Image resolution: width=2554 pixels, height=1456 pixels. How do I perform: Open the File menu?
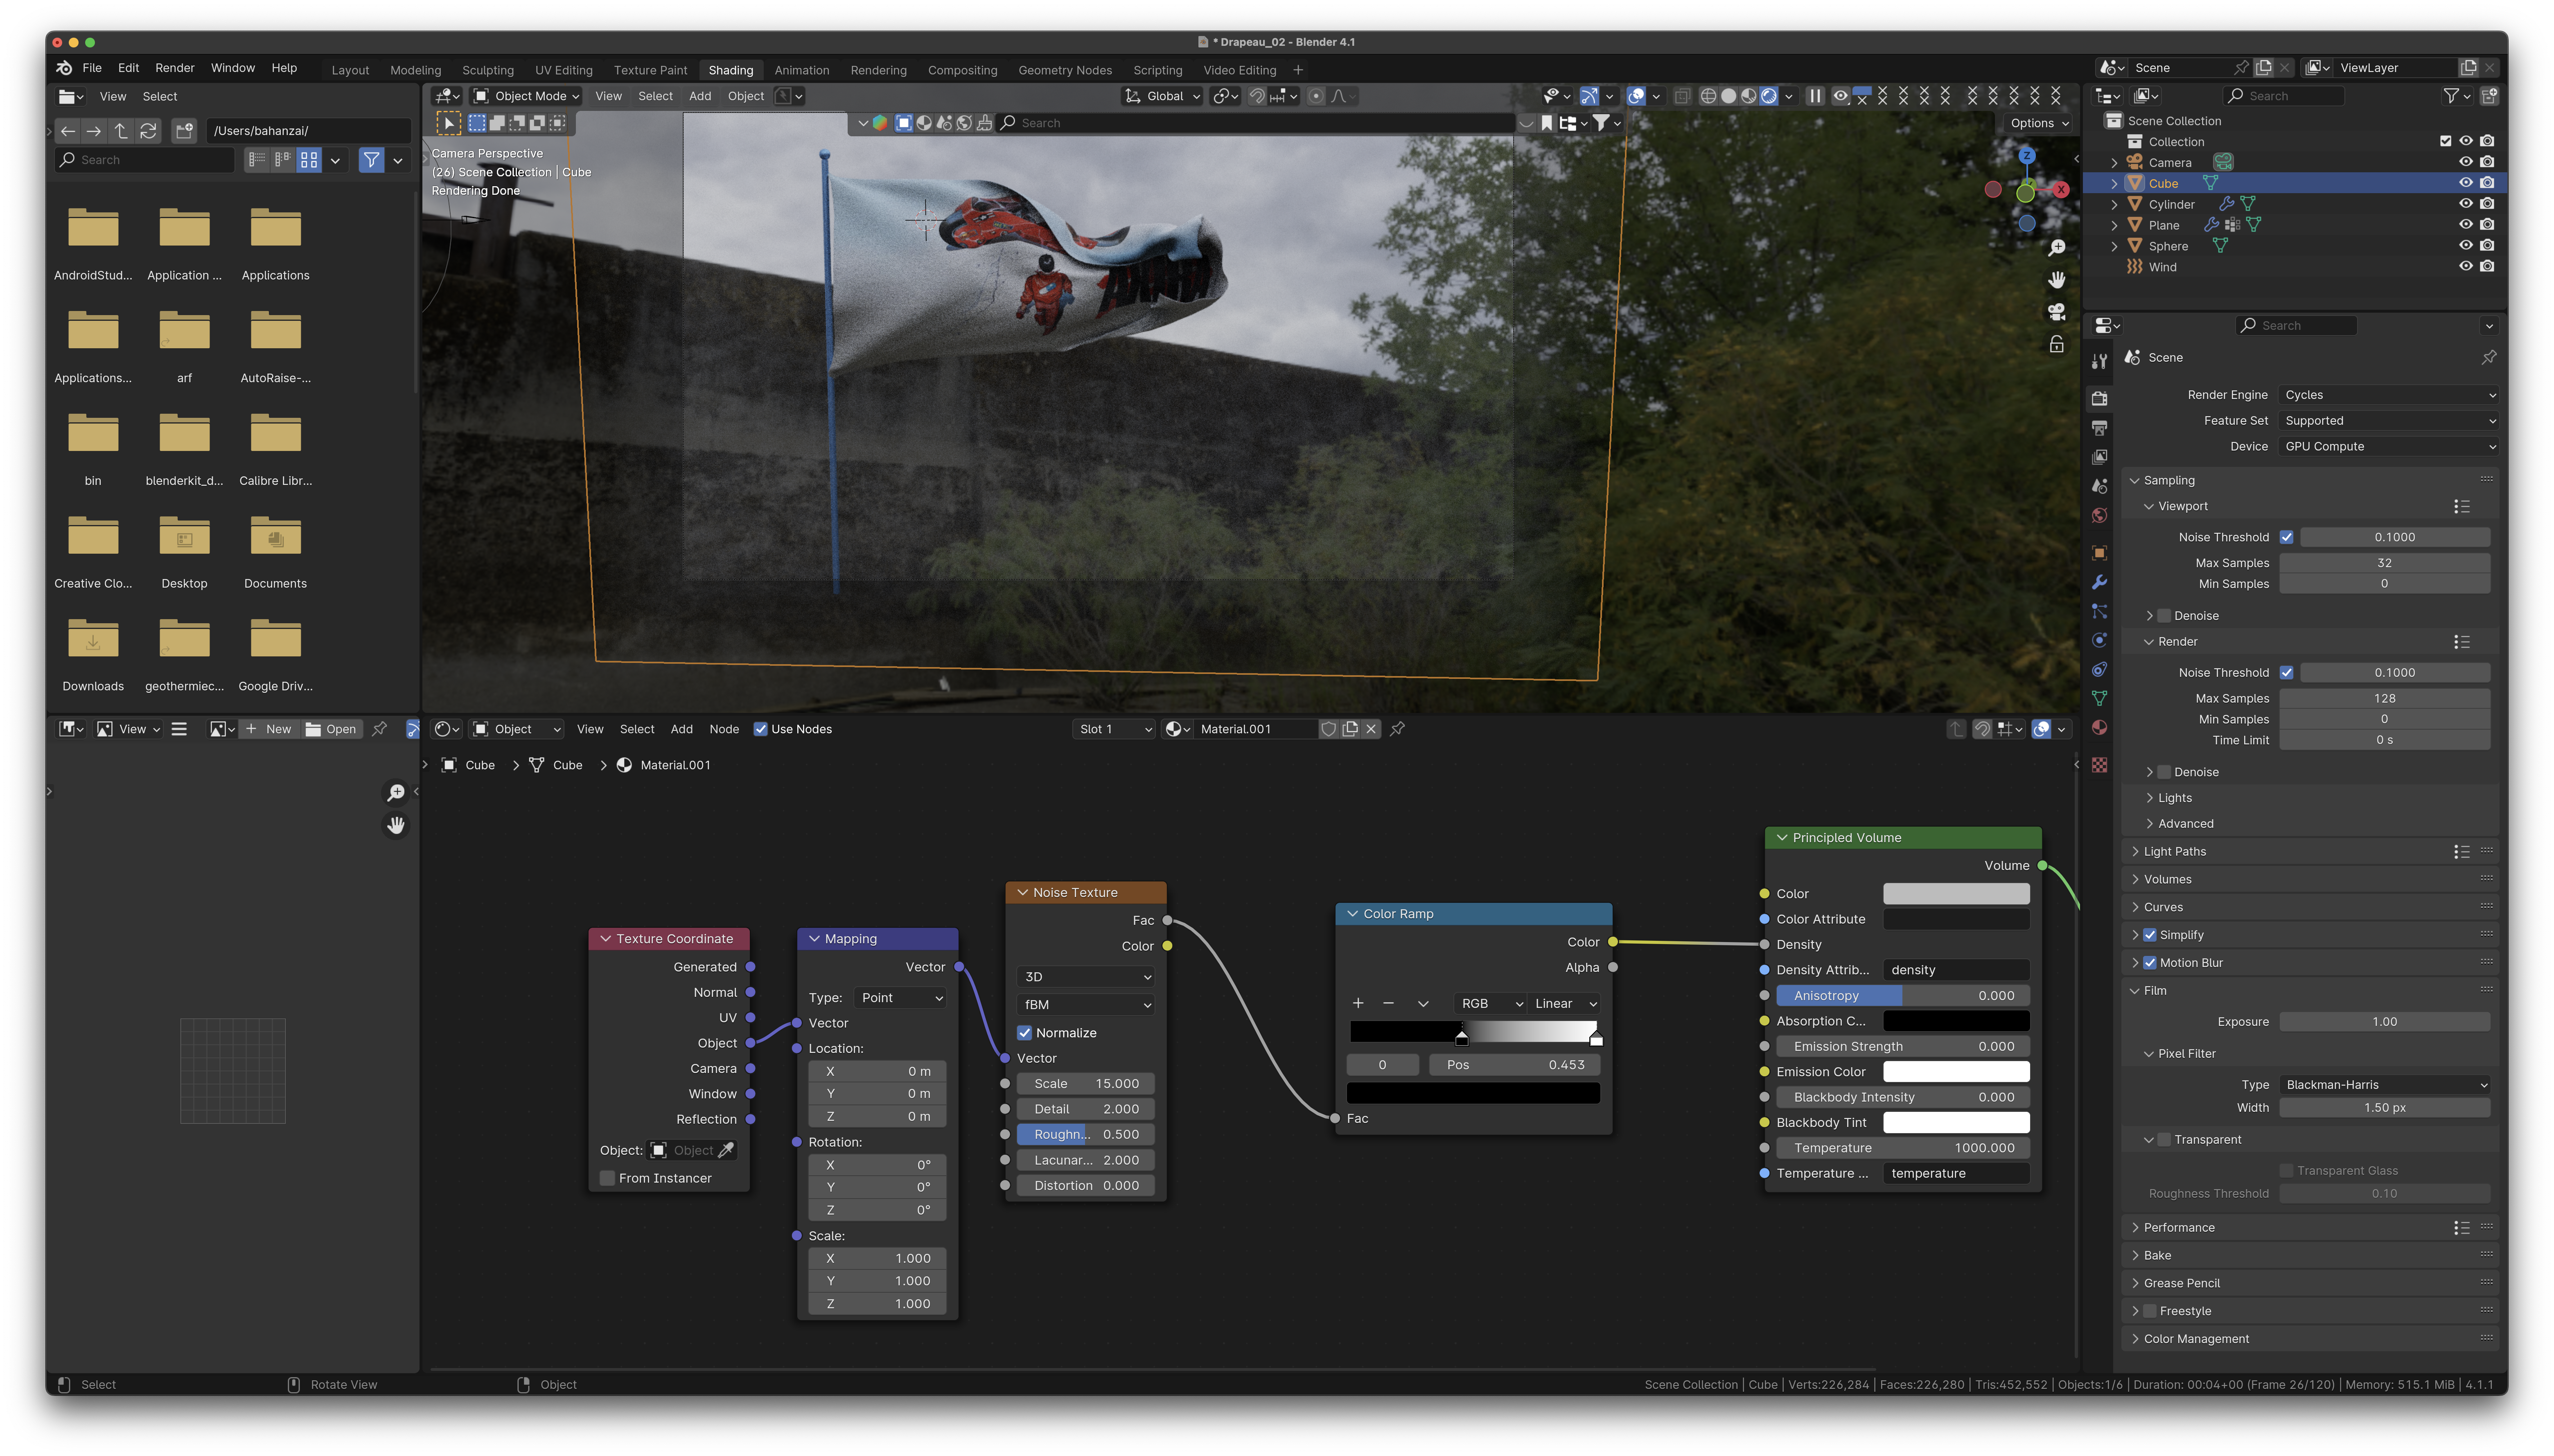click(x=92, y=68)
